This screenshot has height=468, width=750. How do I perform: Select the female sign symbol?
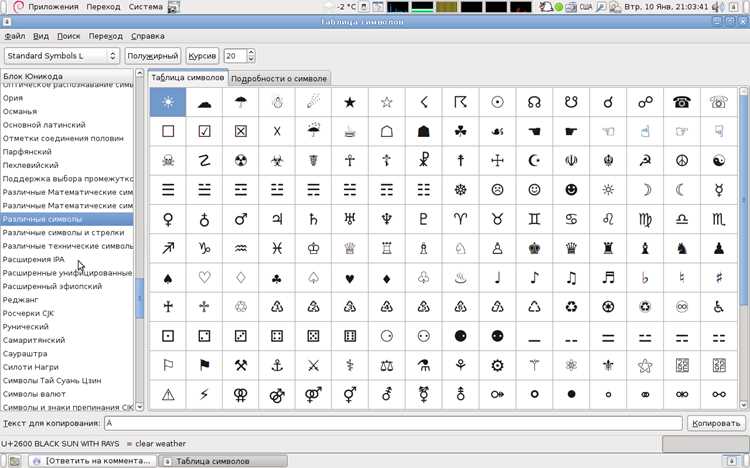168,219
